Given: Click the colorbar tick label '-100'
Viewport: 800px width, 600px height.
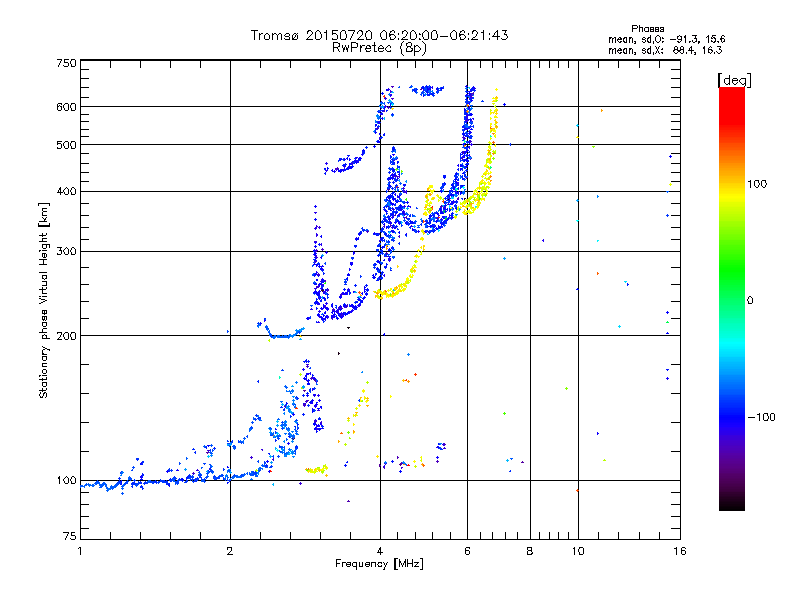Looking at the screenshot, I should [x=761, y=417].
